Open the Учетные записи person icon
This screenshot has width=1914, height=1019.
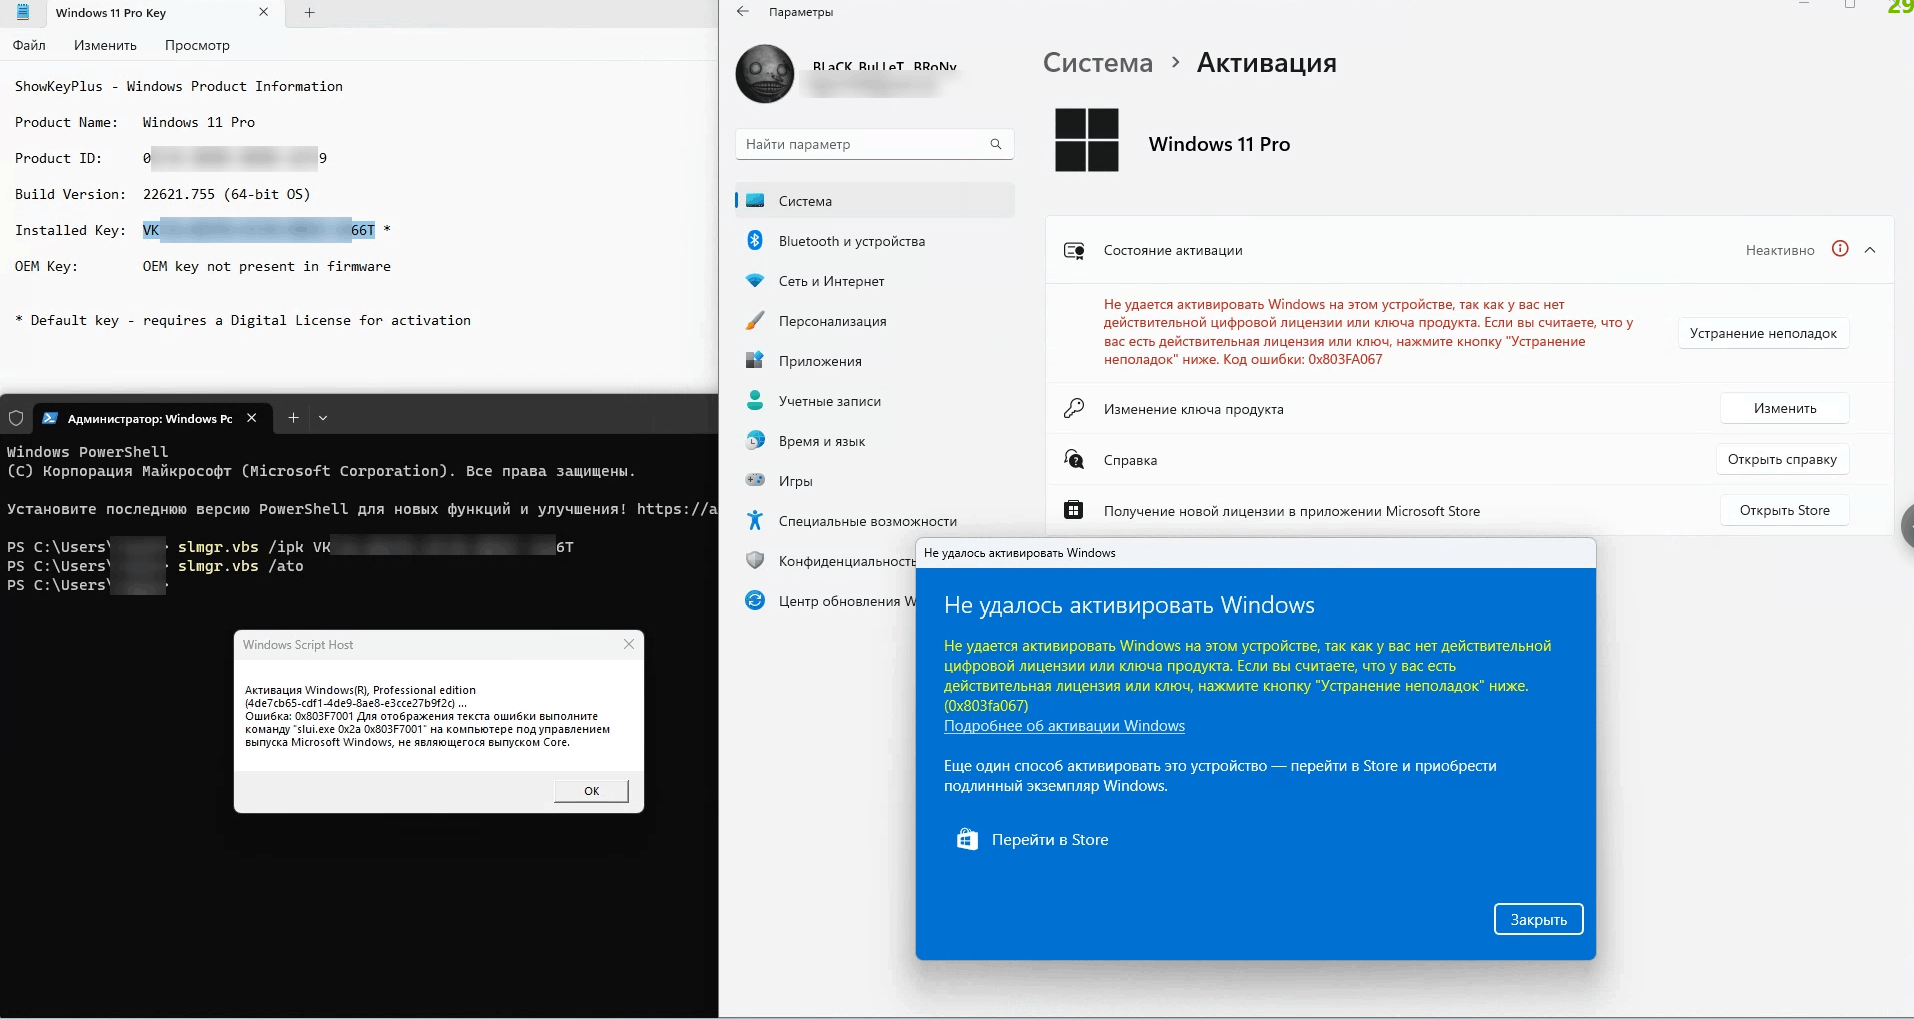[x=755, y=401]
